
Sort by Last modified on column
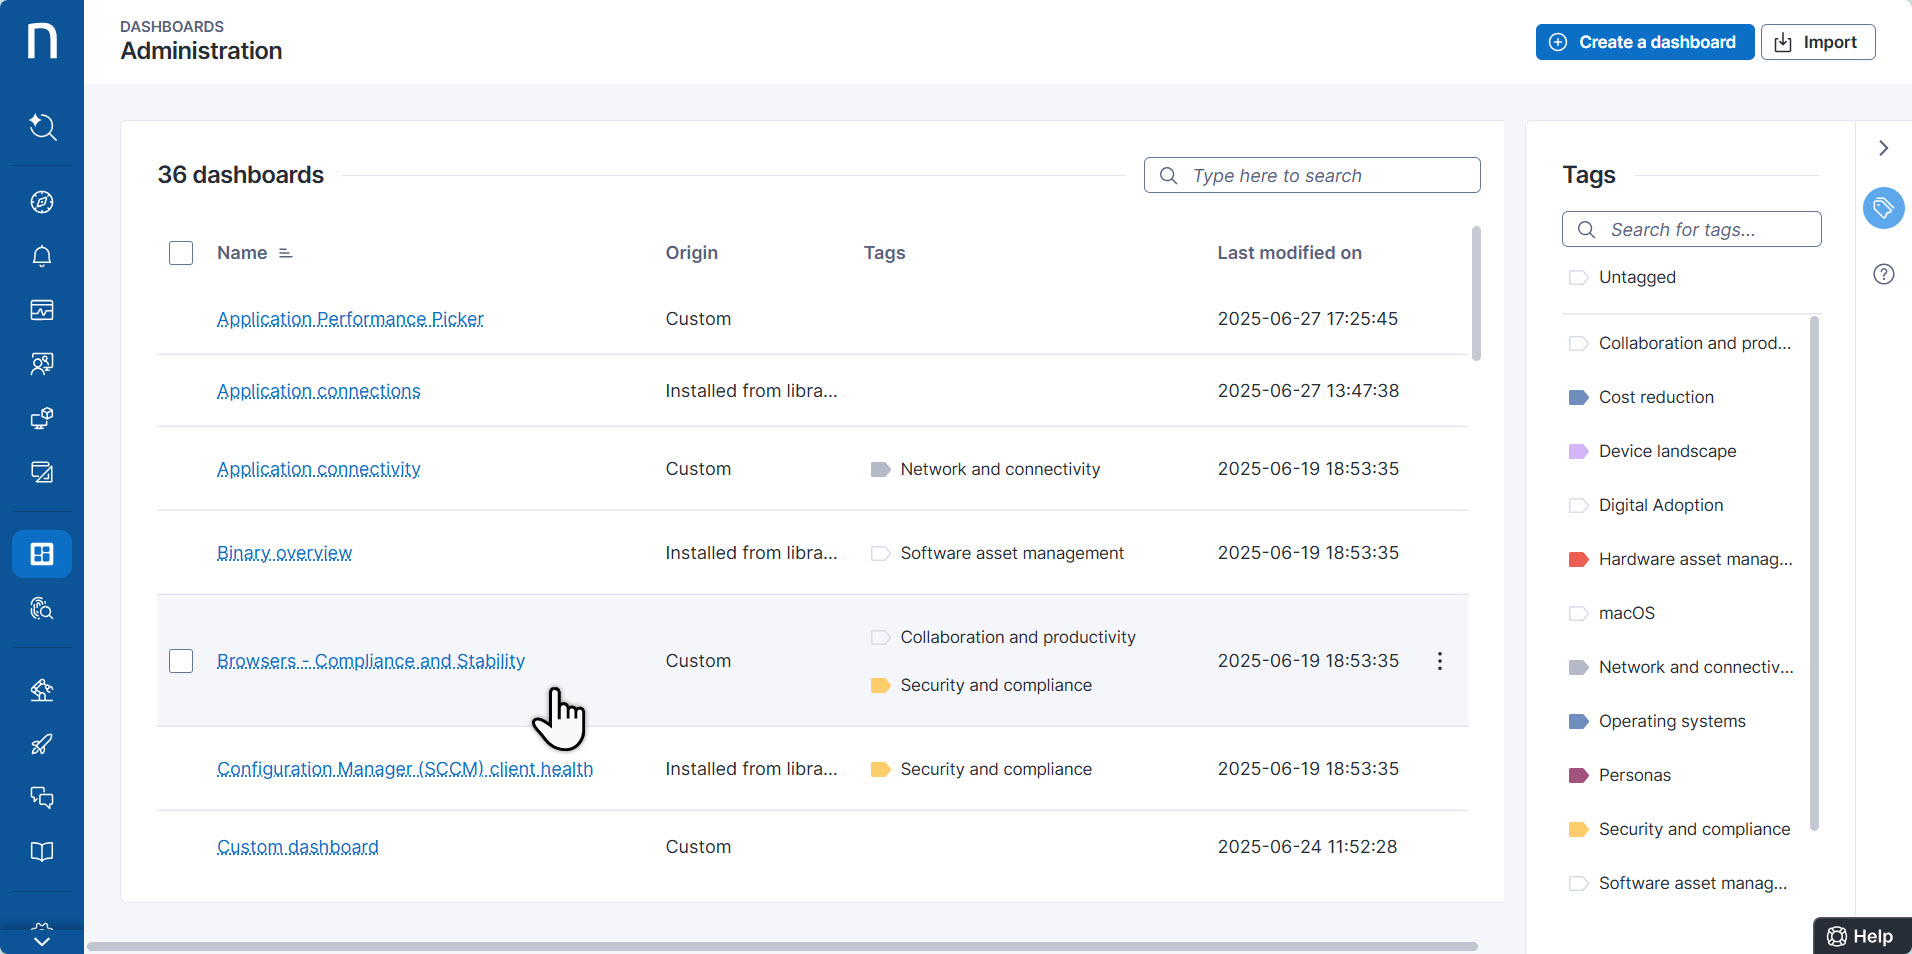pos(1289,253)
